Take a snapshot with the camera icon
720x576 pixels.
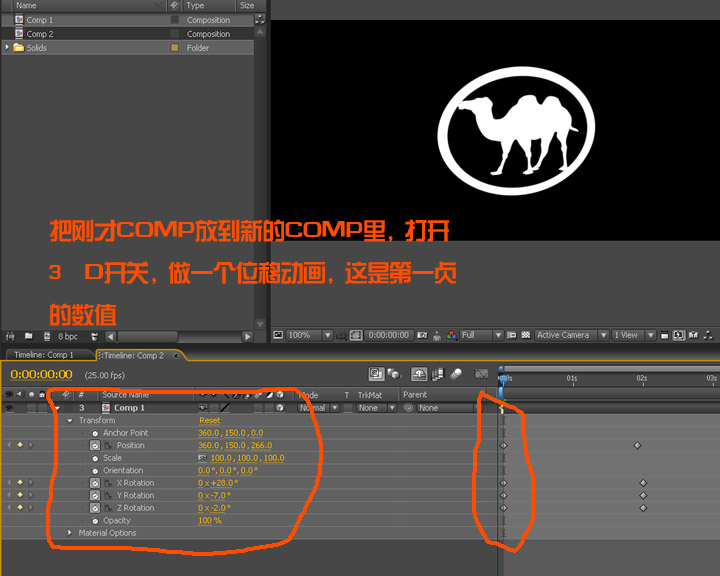[x=422, y=335]
